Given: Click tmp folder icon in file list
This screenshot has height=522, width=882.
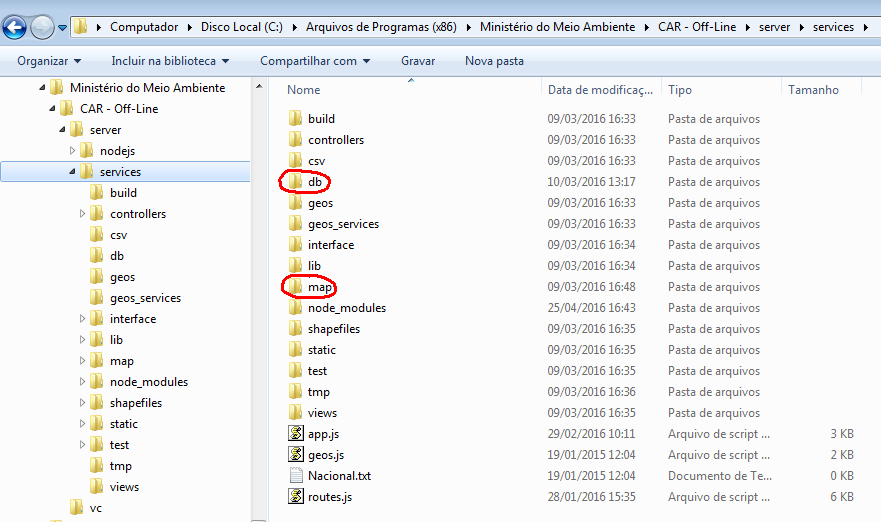Looking at the screenshot, I should 295,392.
